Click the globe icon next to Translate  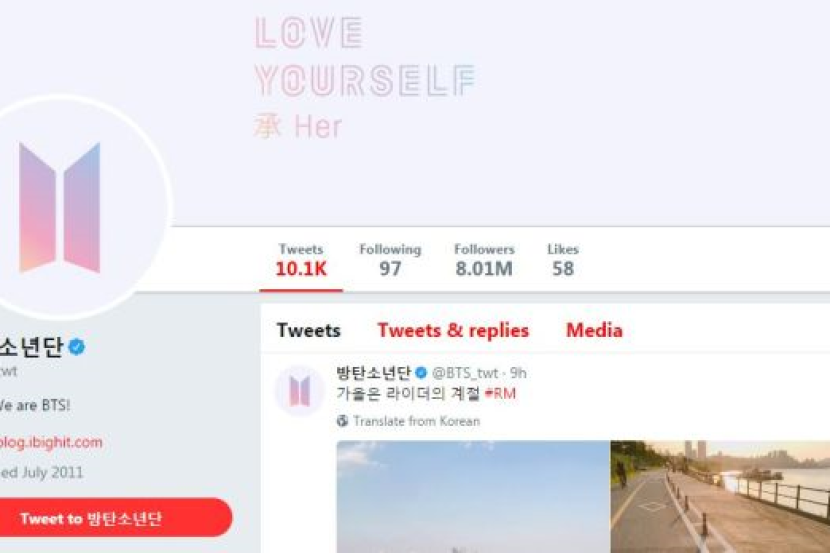(342, 421)
